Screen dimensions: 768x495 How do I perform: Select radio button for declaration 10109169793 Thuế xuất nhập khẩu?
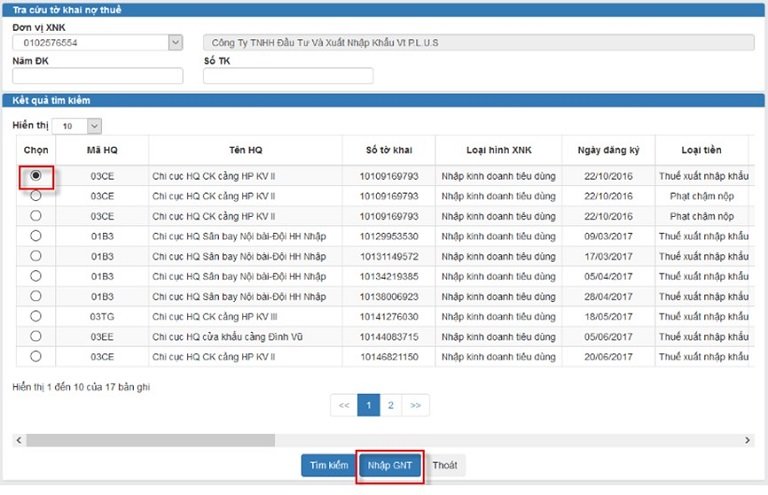point(37,175)
